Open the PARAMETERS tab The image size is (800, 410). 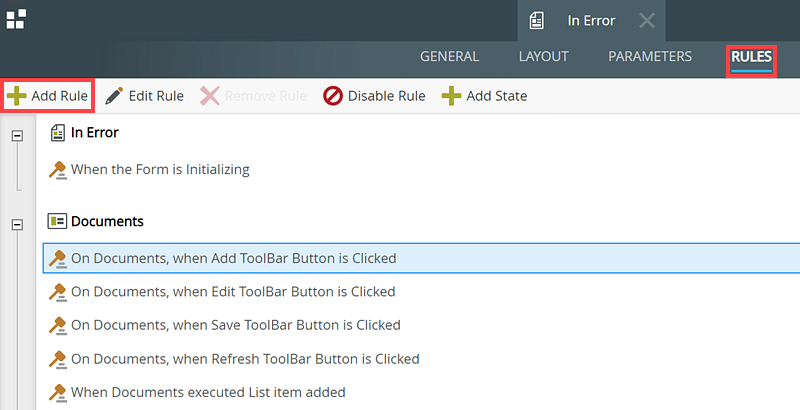point(650,57)
